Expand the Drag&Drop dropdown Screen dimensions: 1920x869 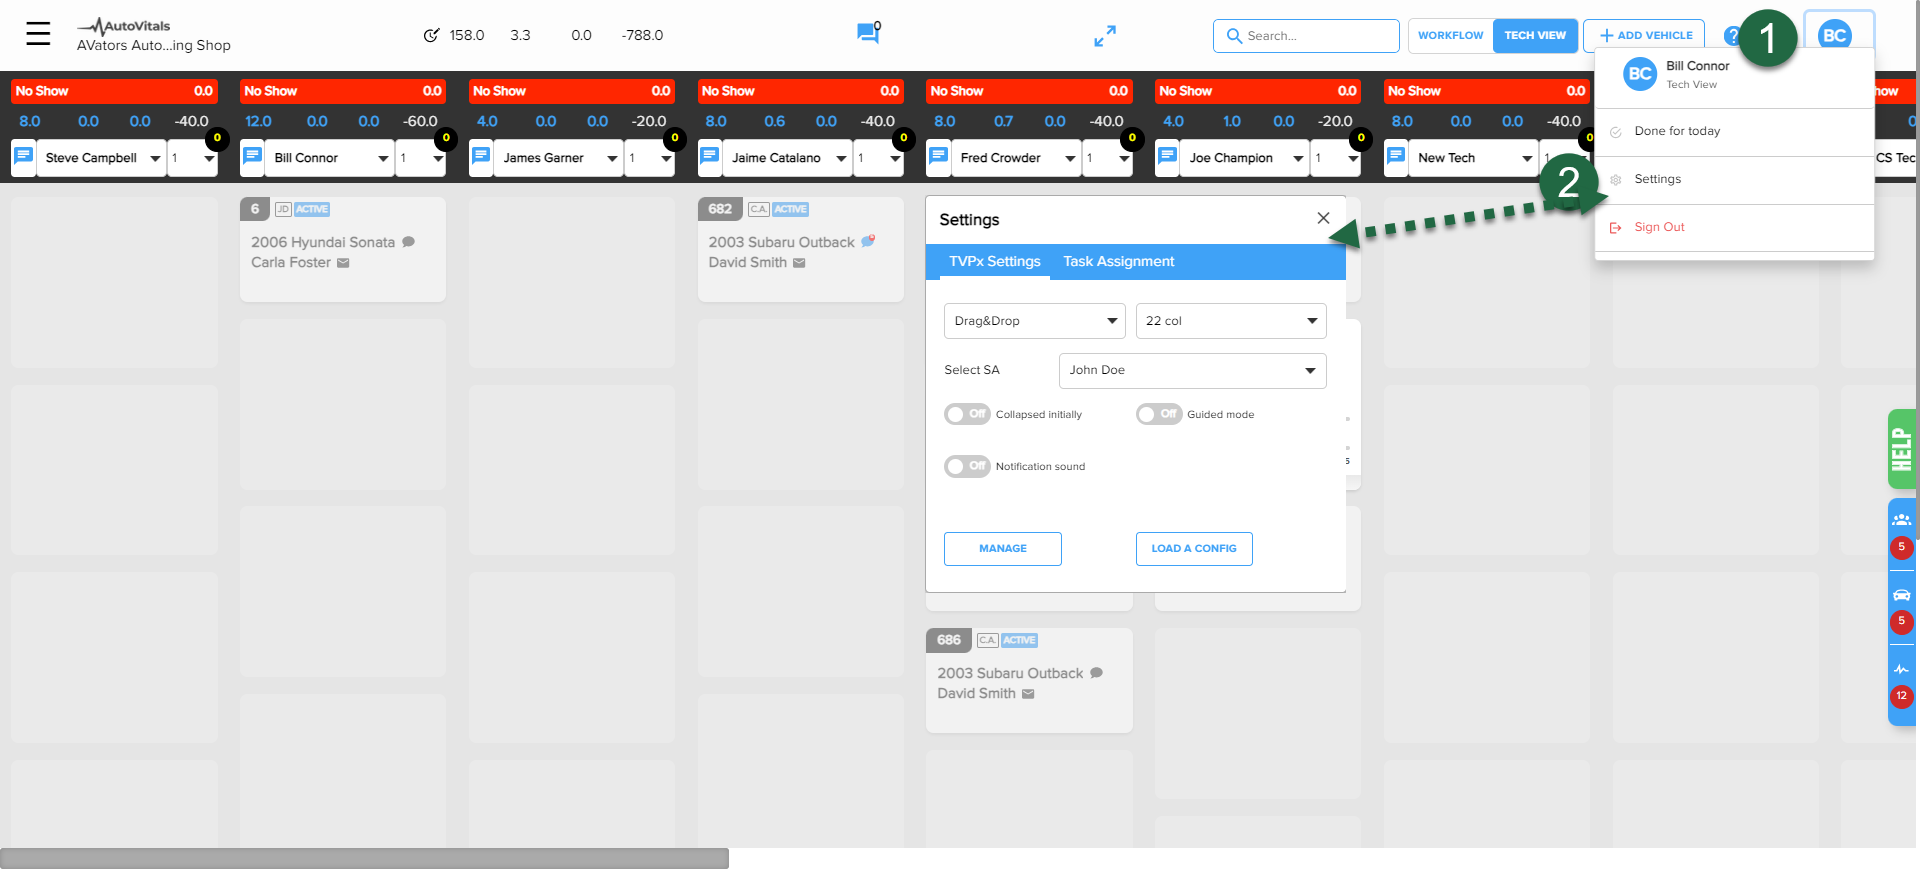[1034, 321]
